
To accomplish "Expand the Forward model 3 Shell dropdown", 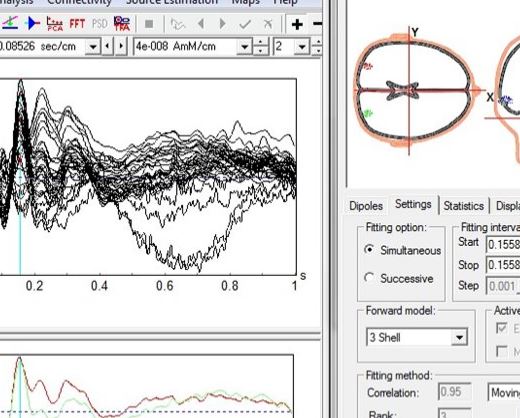I will (459, 337).
